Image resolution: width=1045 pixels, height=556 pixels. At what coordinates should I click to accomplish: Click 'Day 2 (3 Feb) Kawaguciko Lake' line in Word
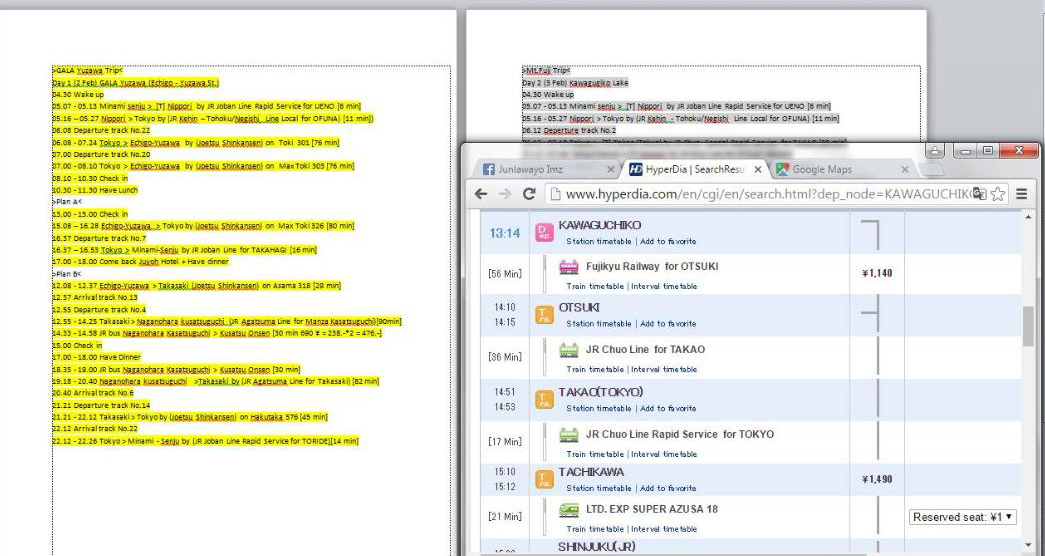pyautogui.click(x=575, y=83)
